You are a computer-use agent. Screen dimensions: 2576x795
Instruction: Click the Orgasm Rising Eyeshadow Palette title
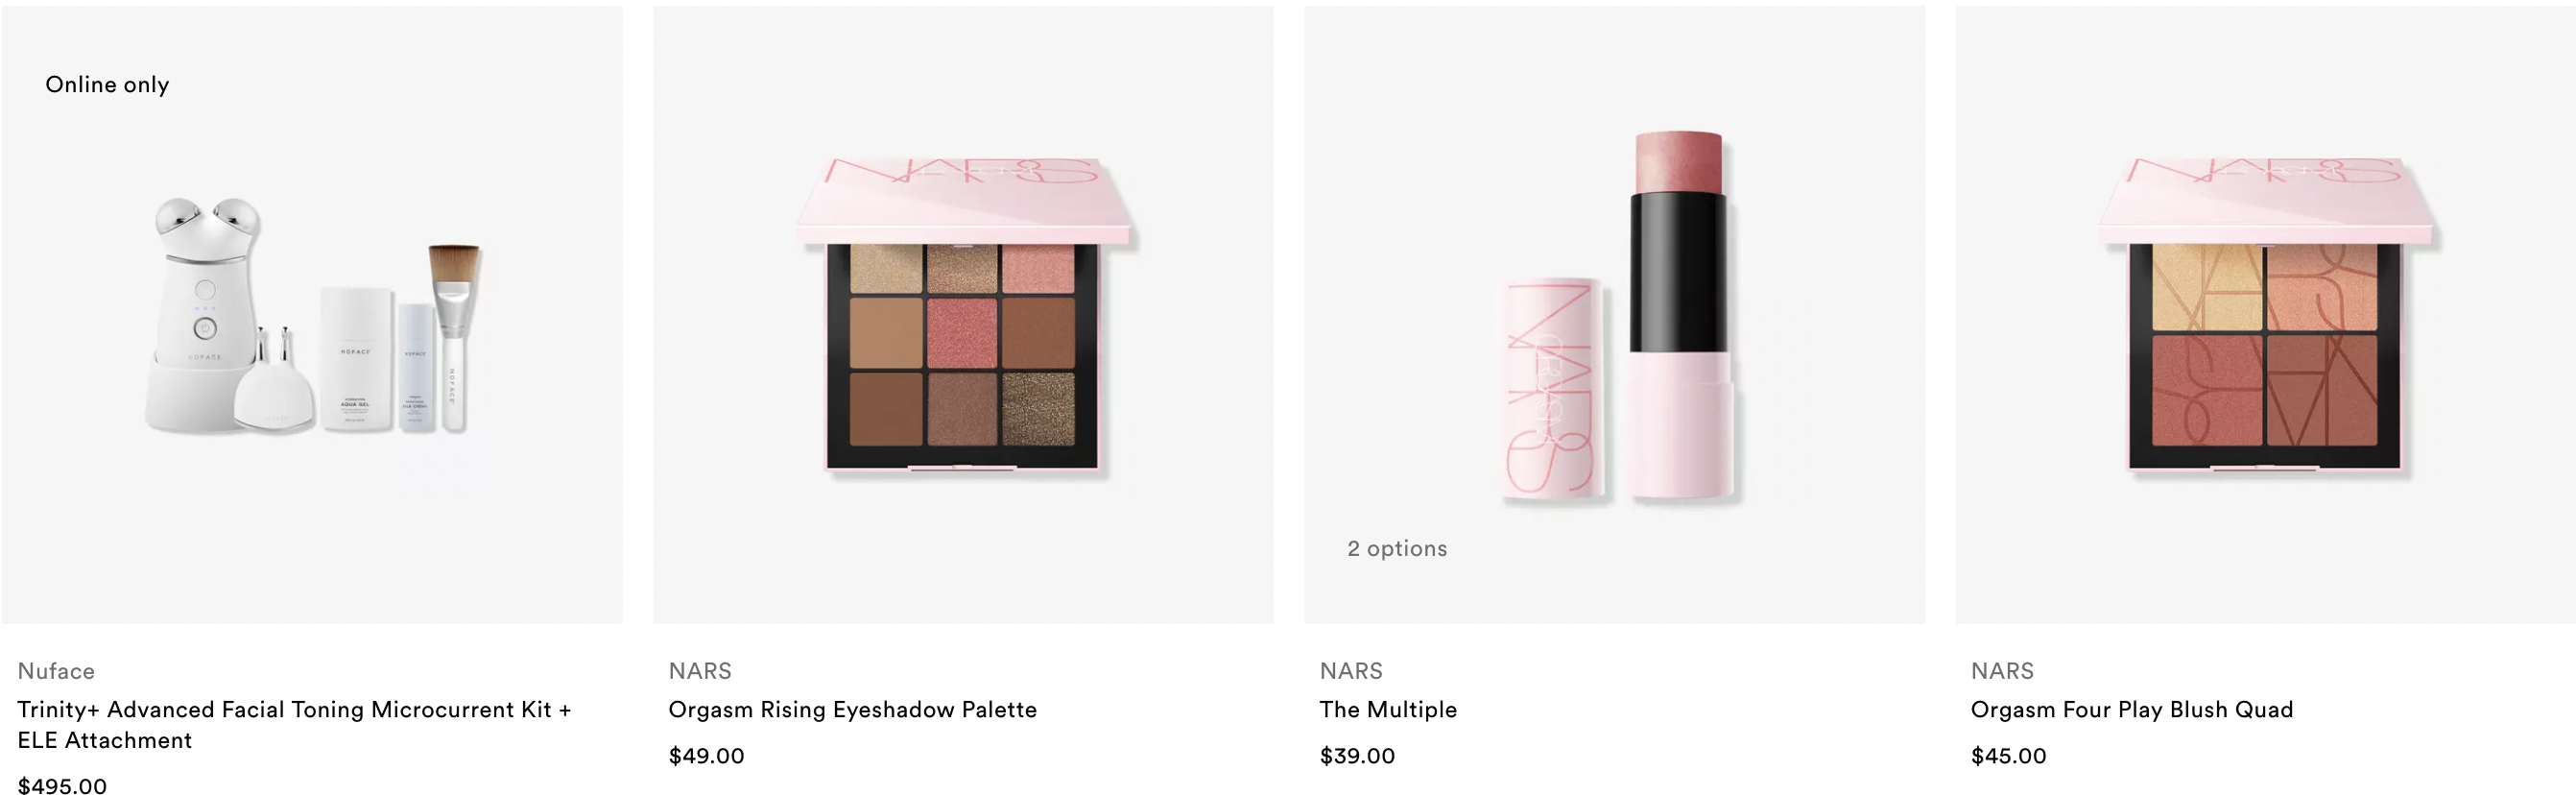pyautogui.click(x=852, y=710)
